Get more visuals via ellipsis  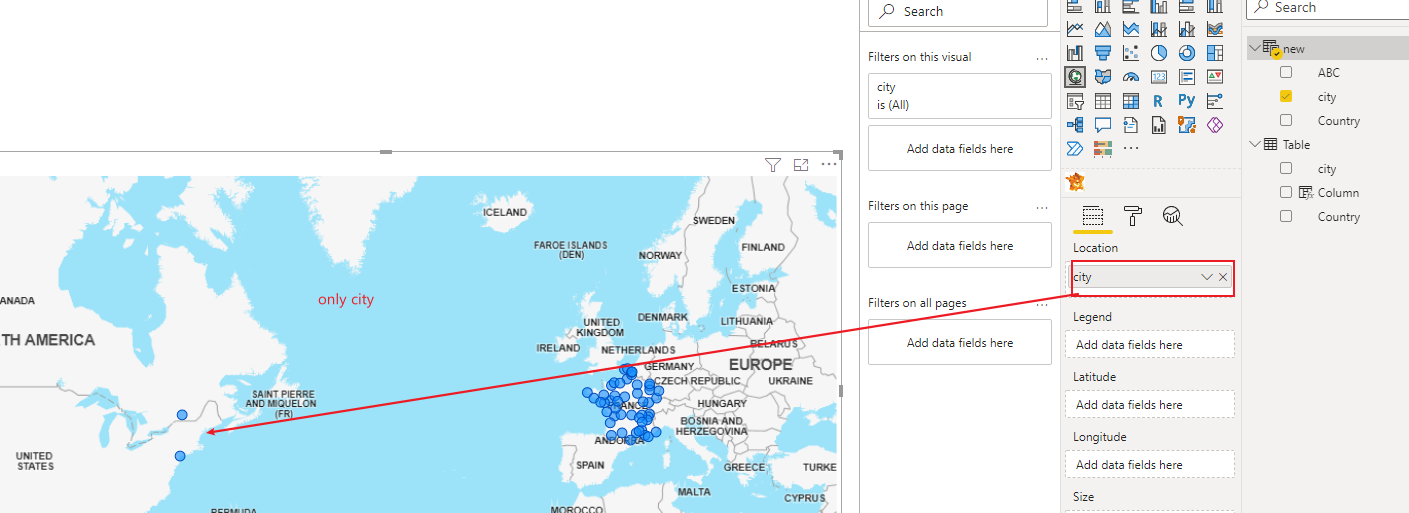(1131, 149)
